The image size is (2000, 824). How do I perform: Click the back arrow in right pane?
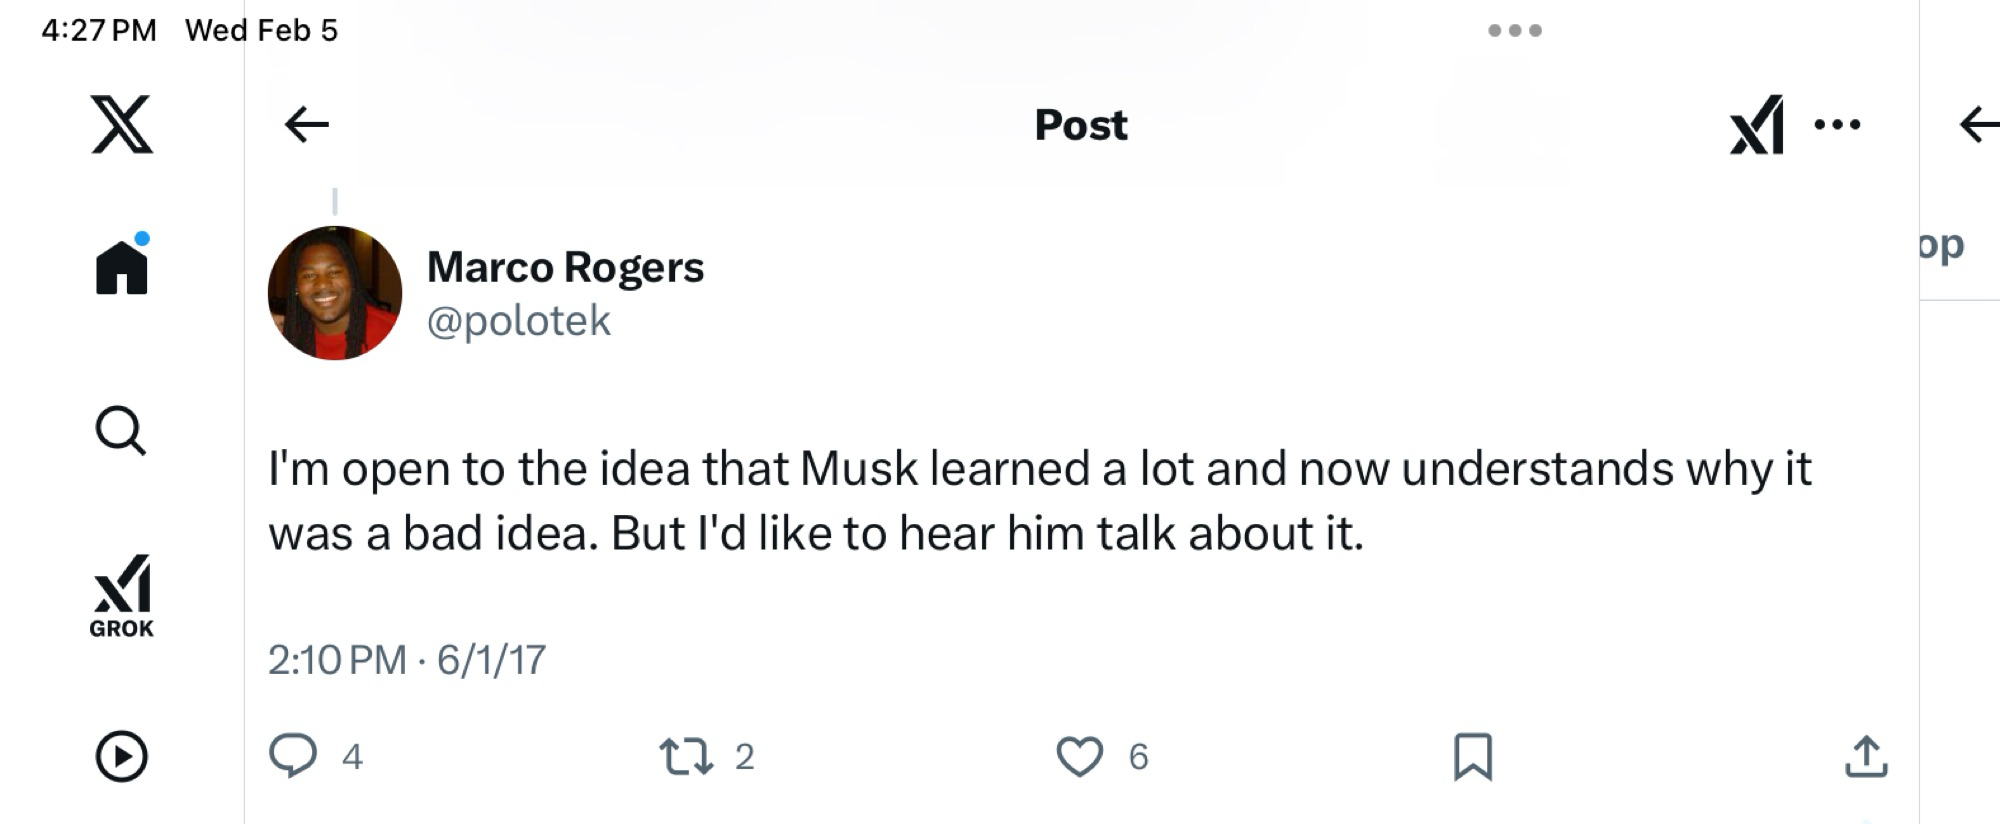tap(1978, 125)
